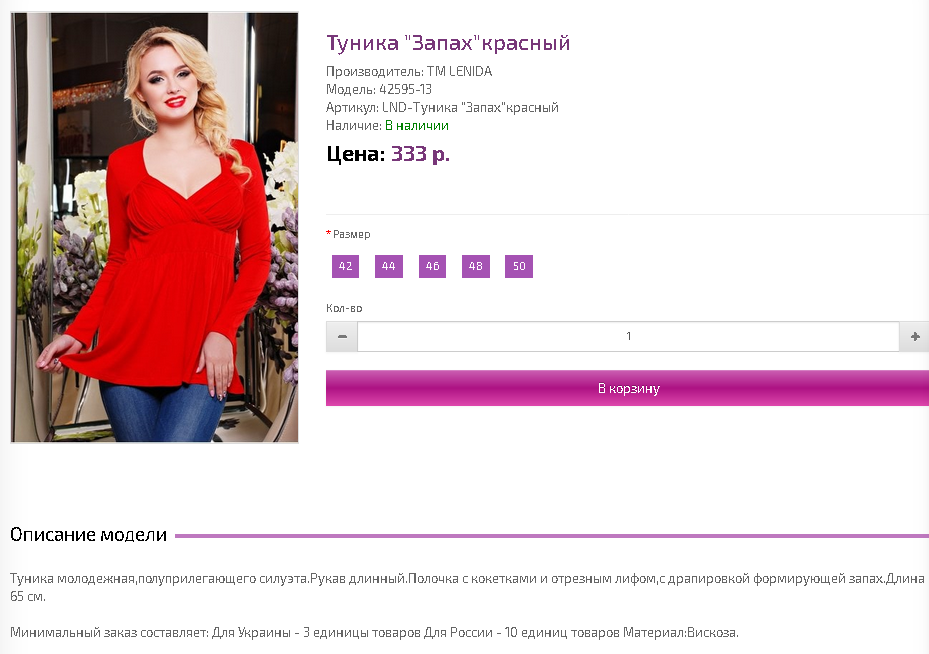Click the Туника "Запах"красный product title
Screen dimensions: 929x654
coord(448,43)
